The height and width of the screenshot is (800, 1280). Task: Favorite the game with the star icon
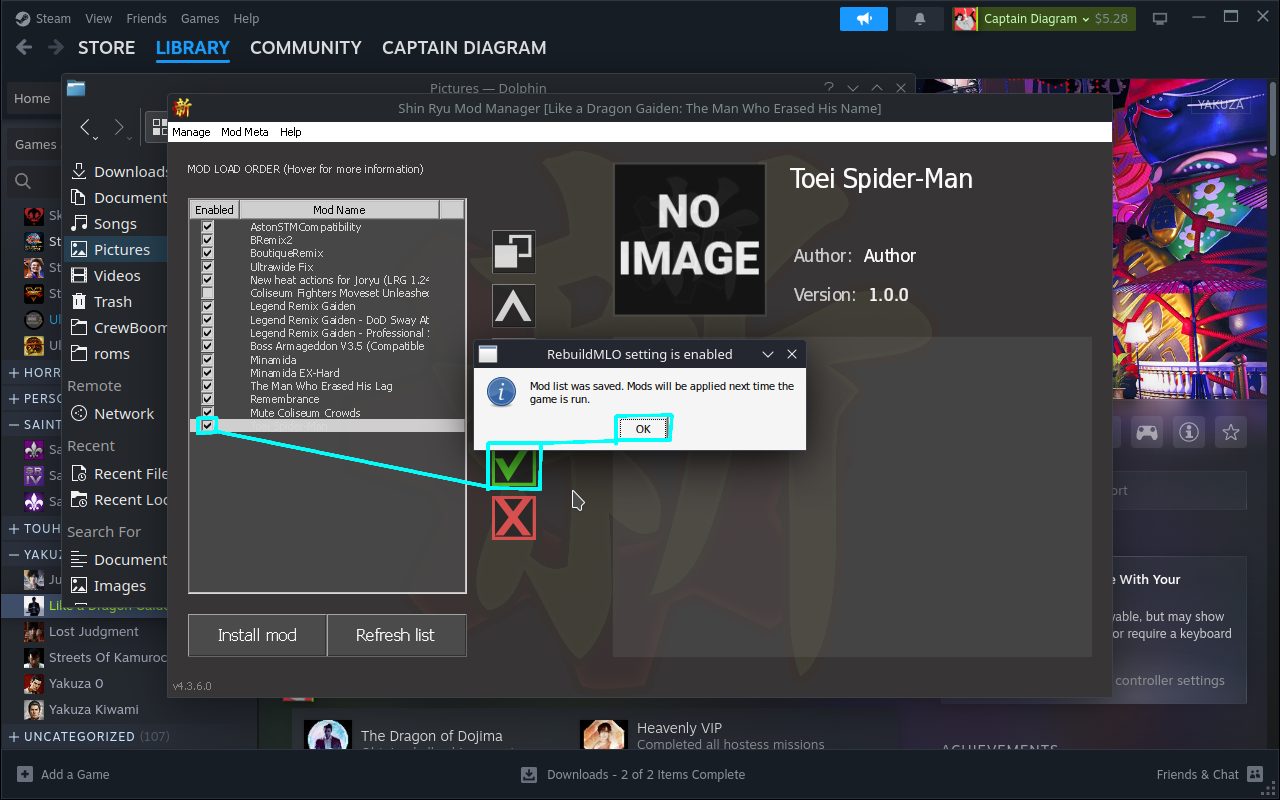point(1231,432)
